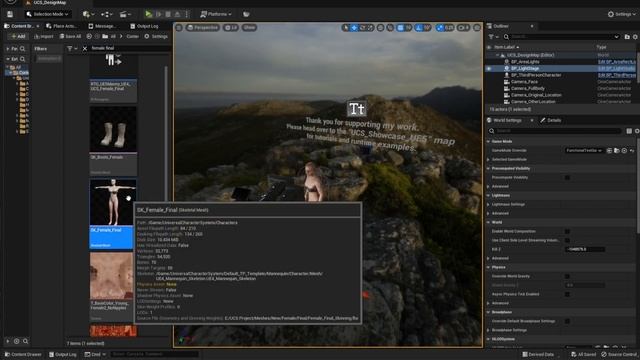Open the Marketplace icon beside Platforms
This screenshot has height=360, width=640.
click(x=246, y=14)
